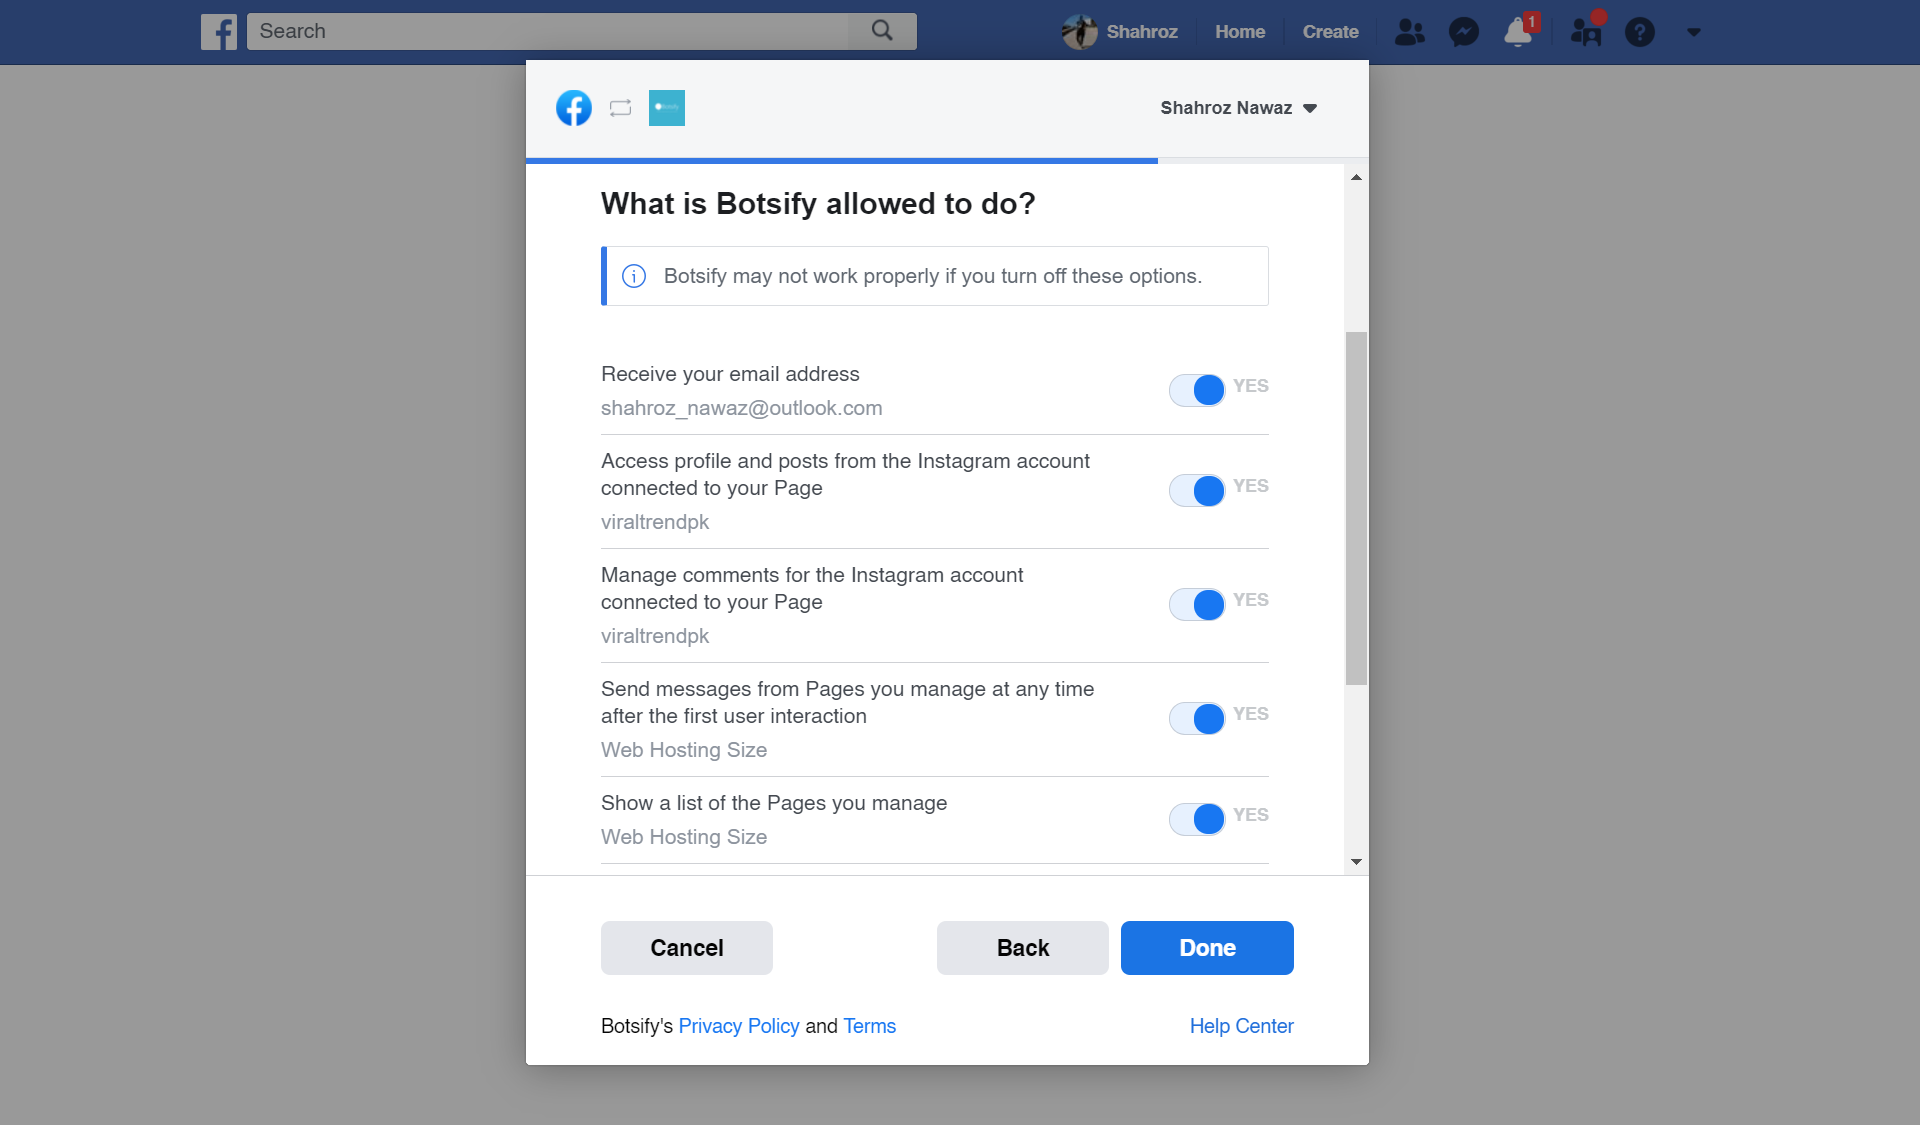Click the email shahroz_nawaz@outlook.com
The height and width of the screenshot is (1125, 1920).
pos(741,408)
